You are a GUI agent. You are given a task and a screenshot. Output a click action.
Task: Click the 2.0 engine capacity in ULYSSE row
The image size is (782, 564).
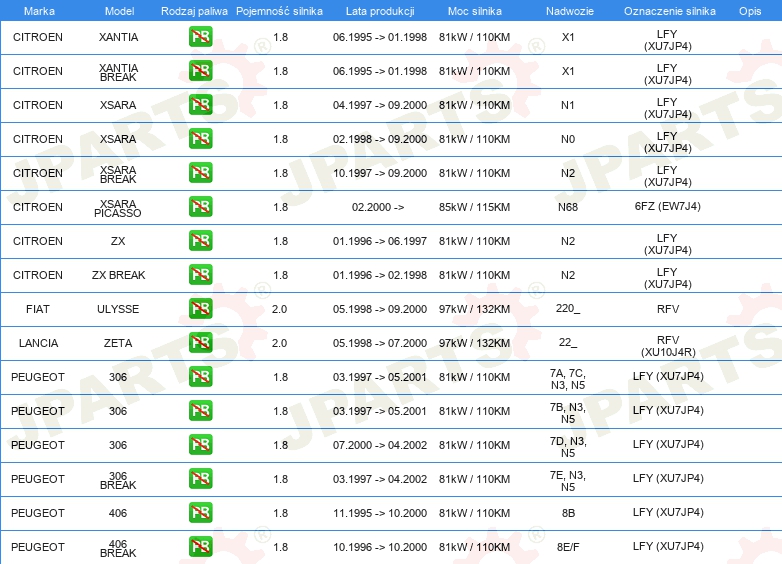(279, 309)
